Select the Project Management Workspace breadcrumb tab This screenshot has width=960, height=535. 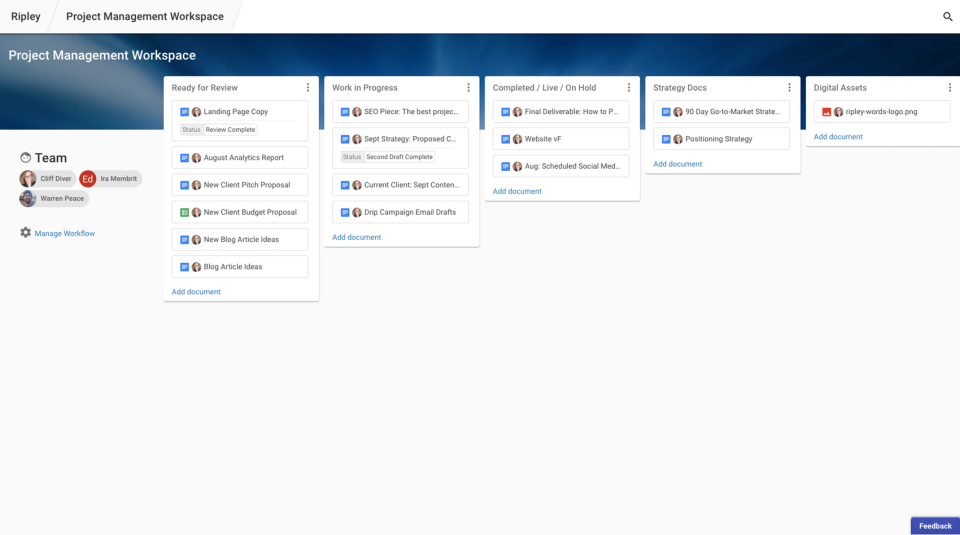pos(145,17)
